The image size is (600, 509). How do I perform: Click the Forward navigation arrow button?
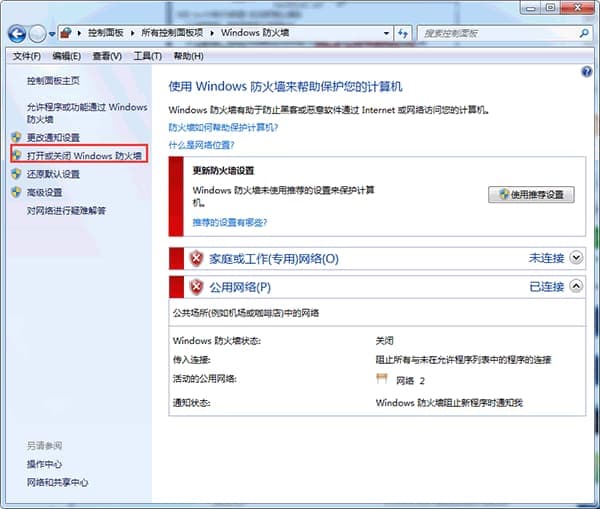point(38,34)
